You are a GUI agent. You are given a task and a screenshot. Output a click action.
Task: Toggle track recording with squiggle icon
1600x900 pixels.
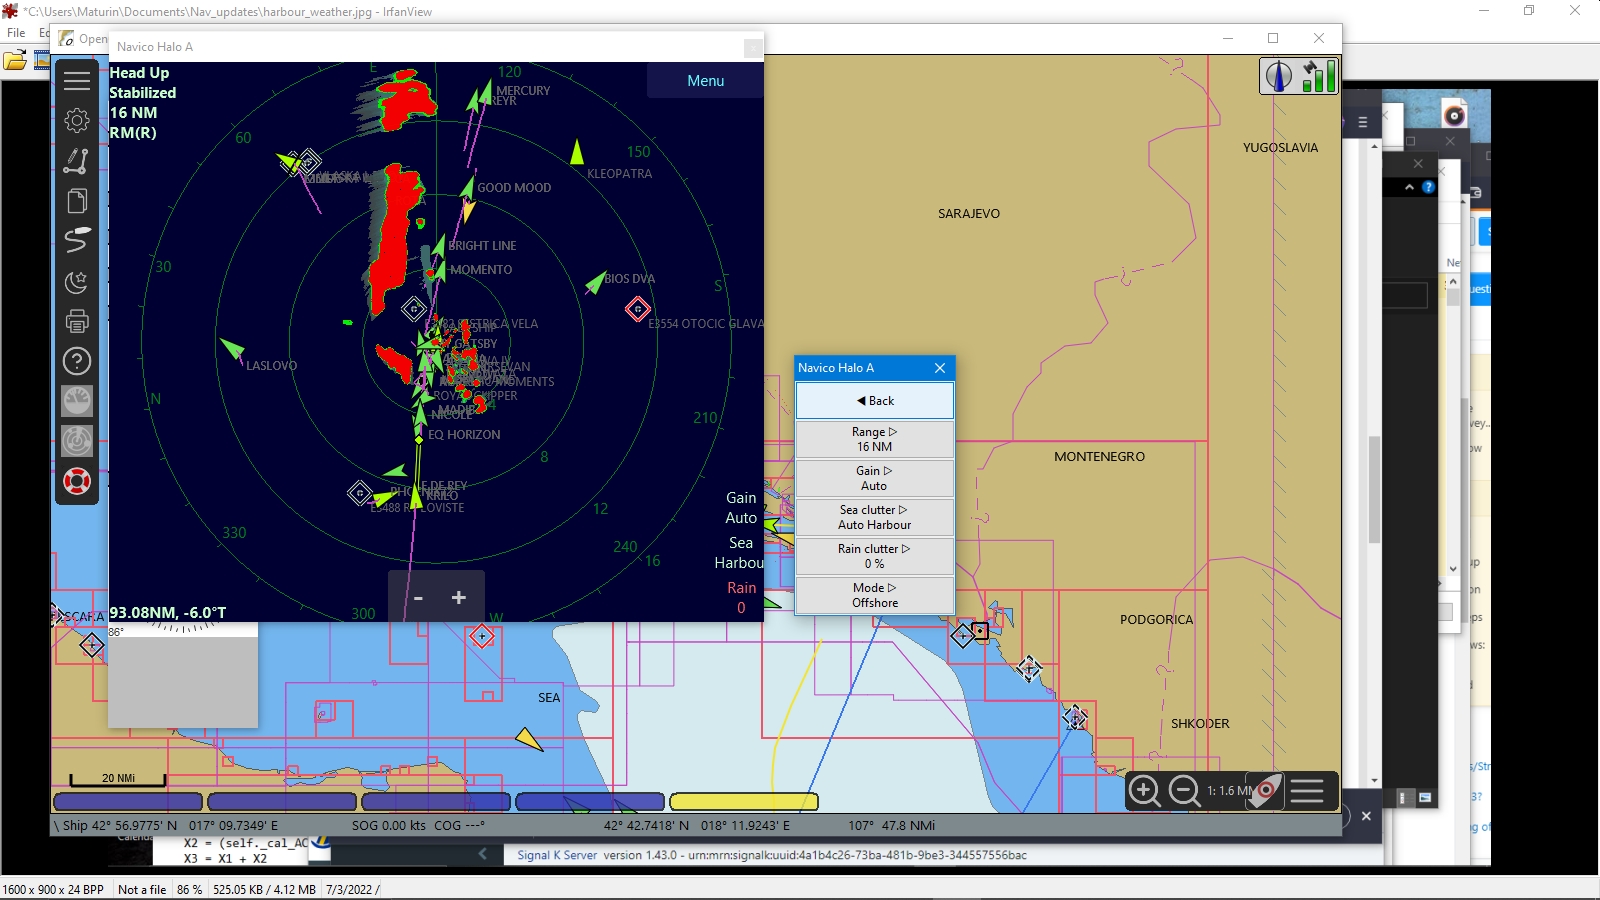(x=77, y=241)
